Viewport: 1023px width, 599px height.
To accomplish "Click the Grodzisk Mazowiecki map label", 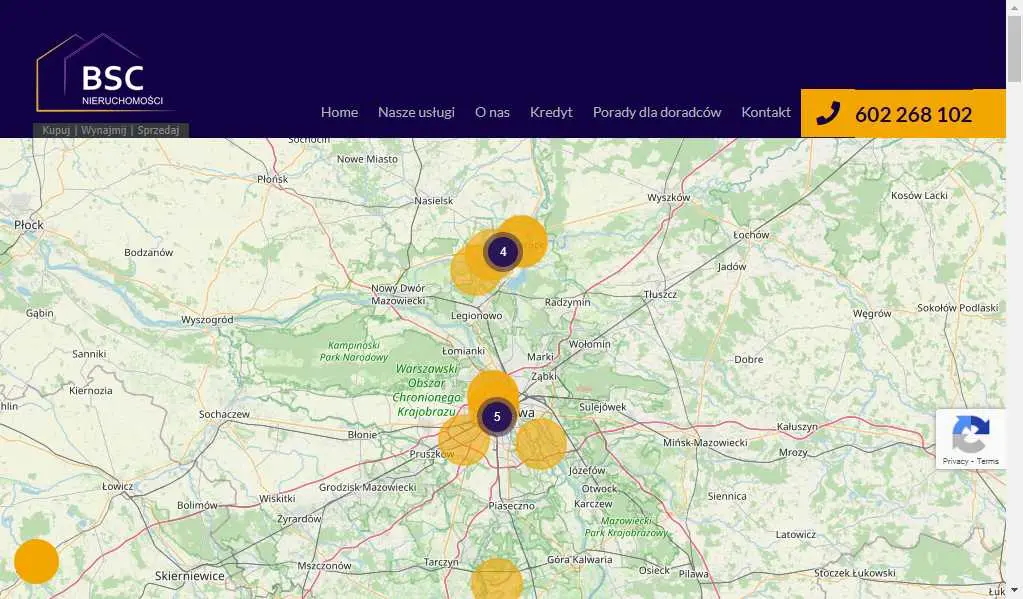I will tap(367, 487).
